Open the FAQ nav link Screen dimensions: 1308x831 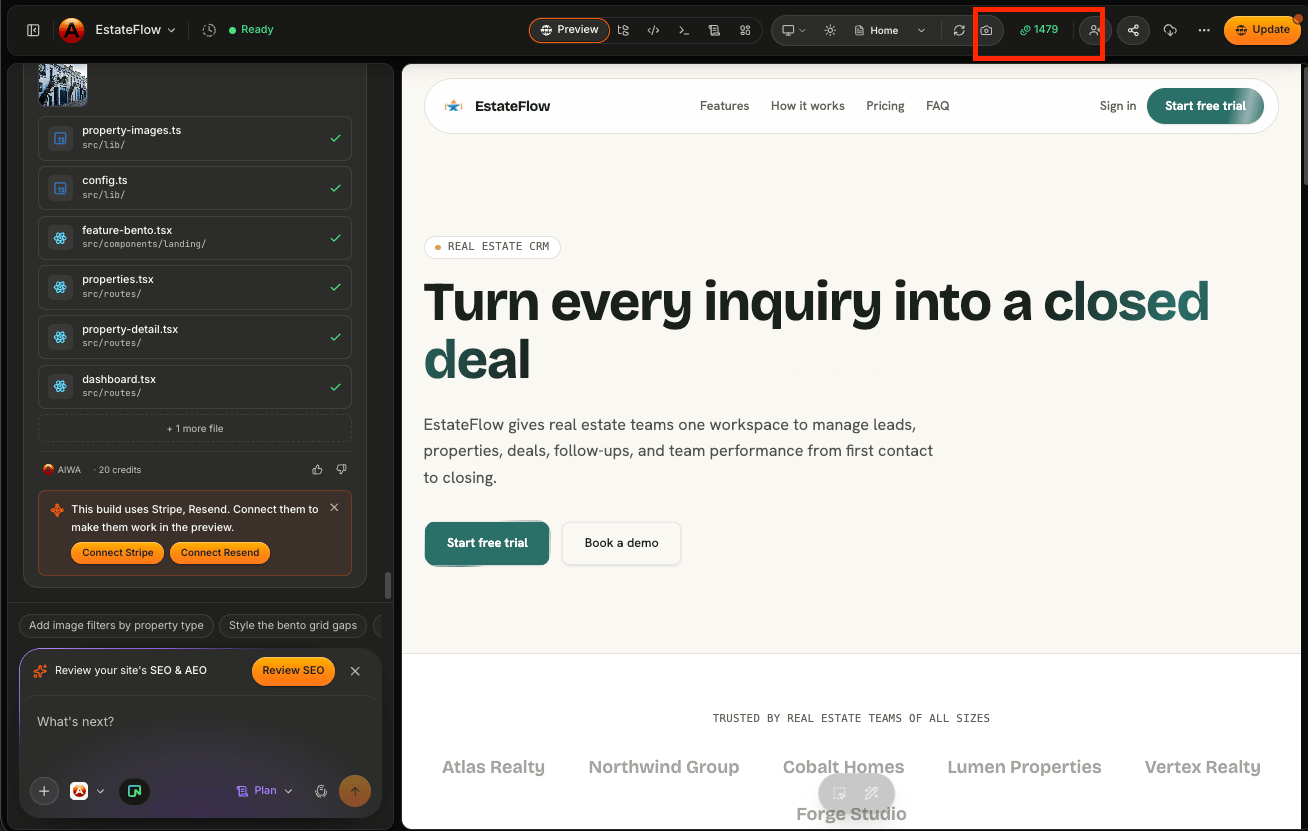click(x=937, y=106)
